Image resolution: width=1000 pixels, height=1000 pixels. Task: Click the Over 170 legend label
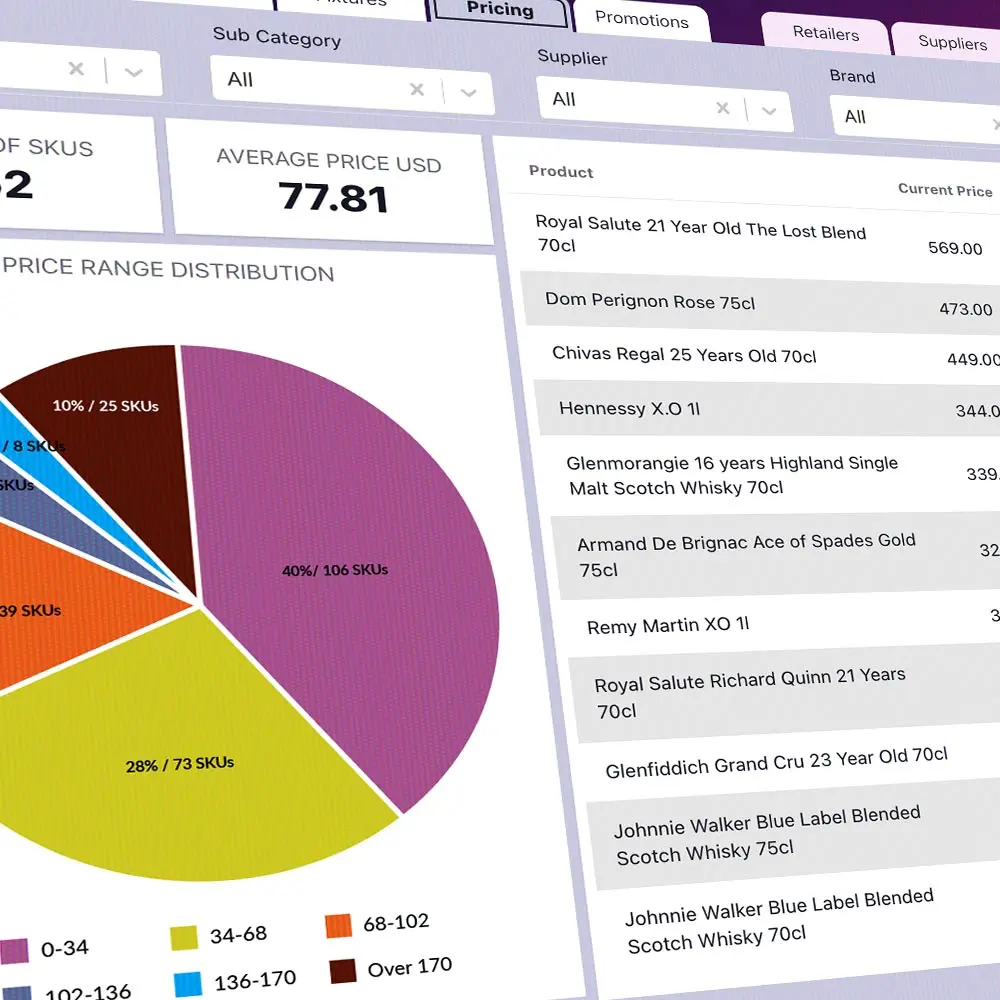coord(409,967)
